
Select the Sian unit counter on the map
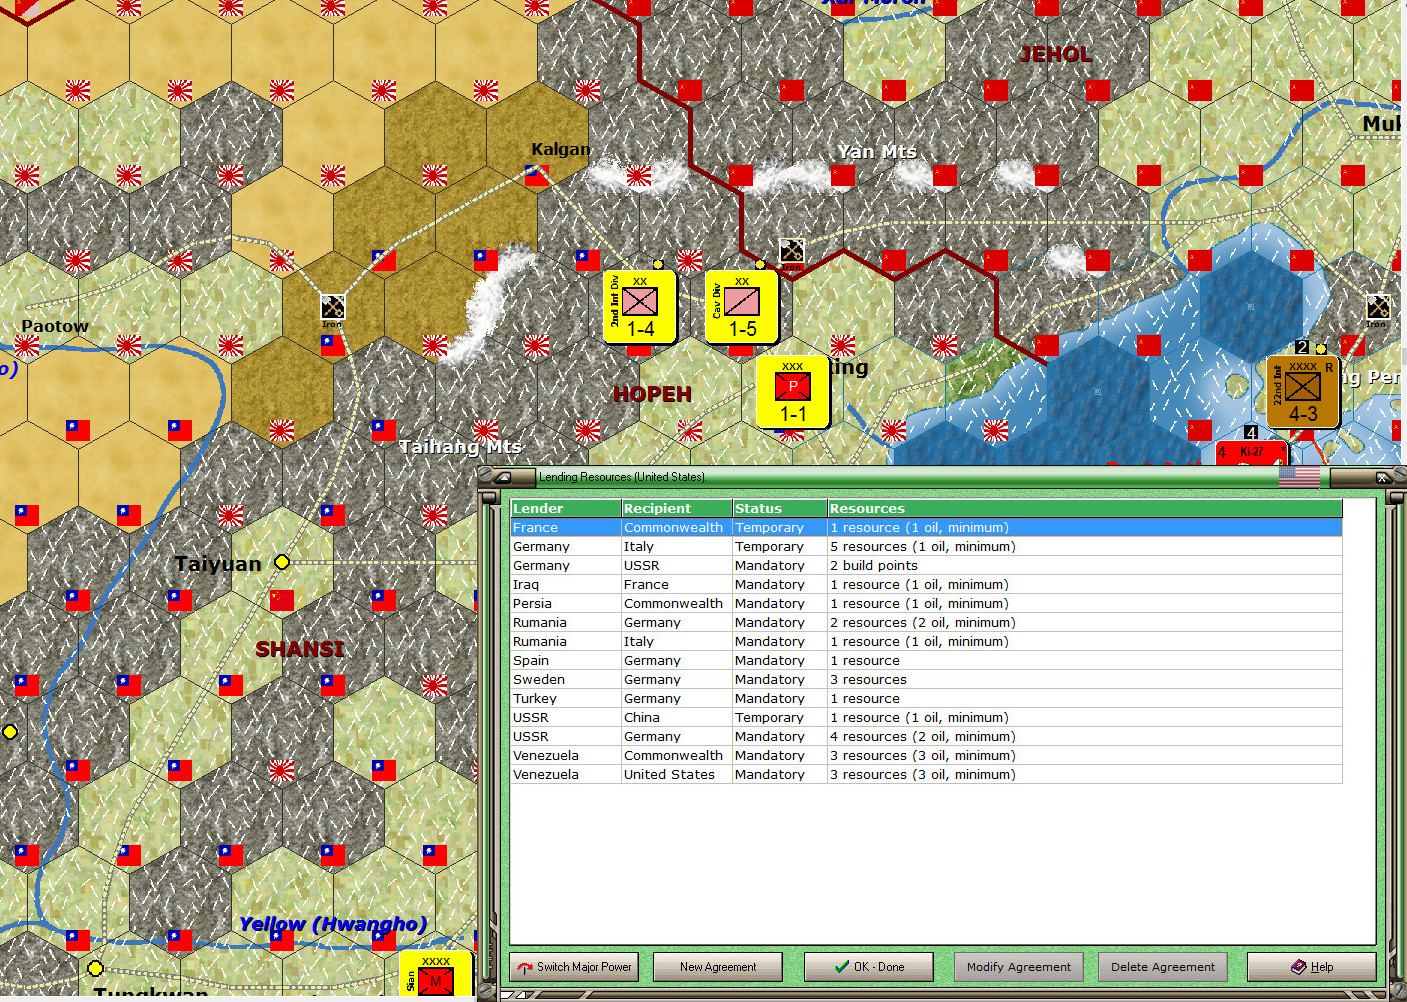point(436,975)
